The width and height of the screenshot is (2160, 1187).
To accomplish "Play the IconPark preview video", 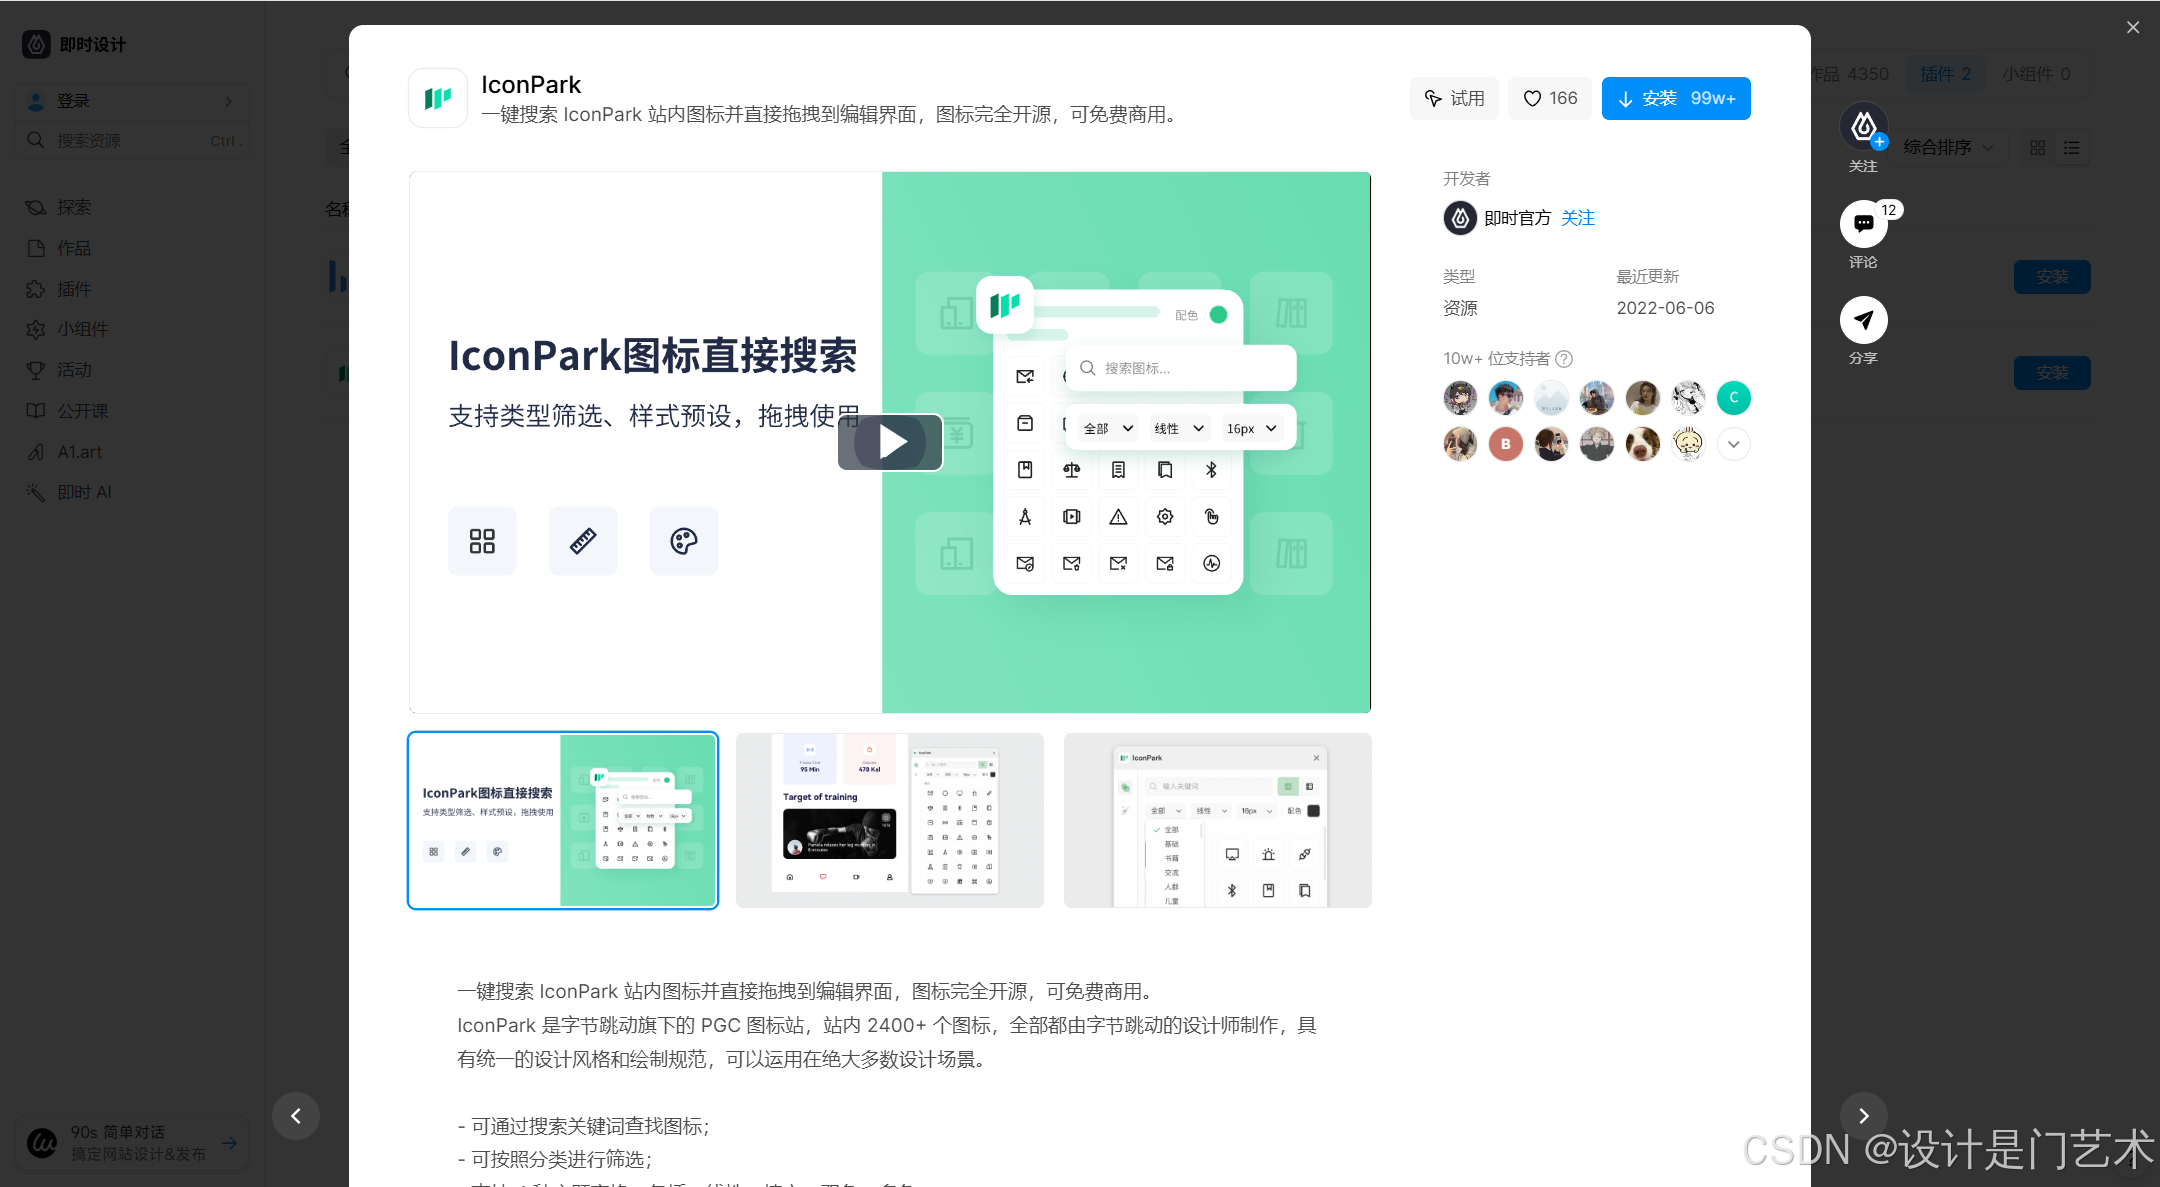I will coord(890,442).
